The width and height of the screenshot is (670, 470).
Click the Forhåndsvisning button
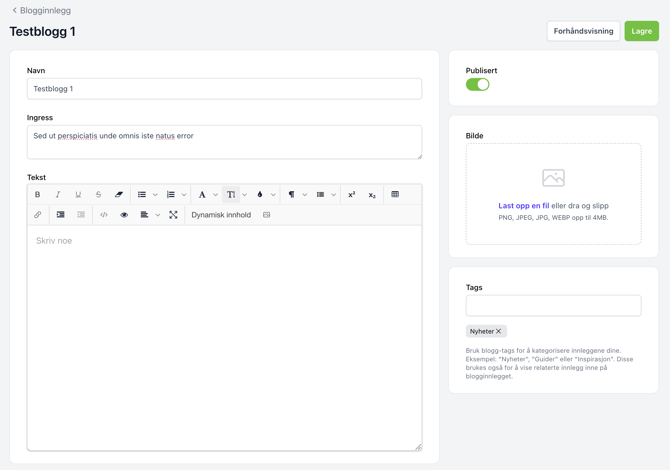click(x=583, y=31)
